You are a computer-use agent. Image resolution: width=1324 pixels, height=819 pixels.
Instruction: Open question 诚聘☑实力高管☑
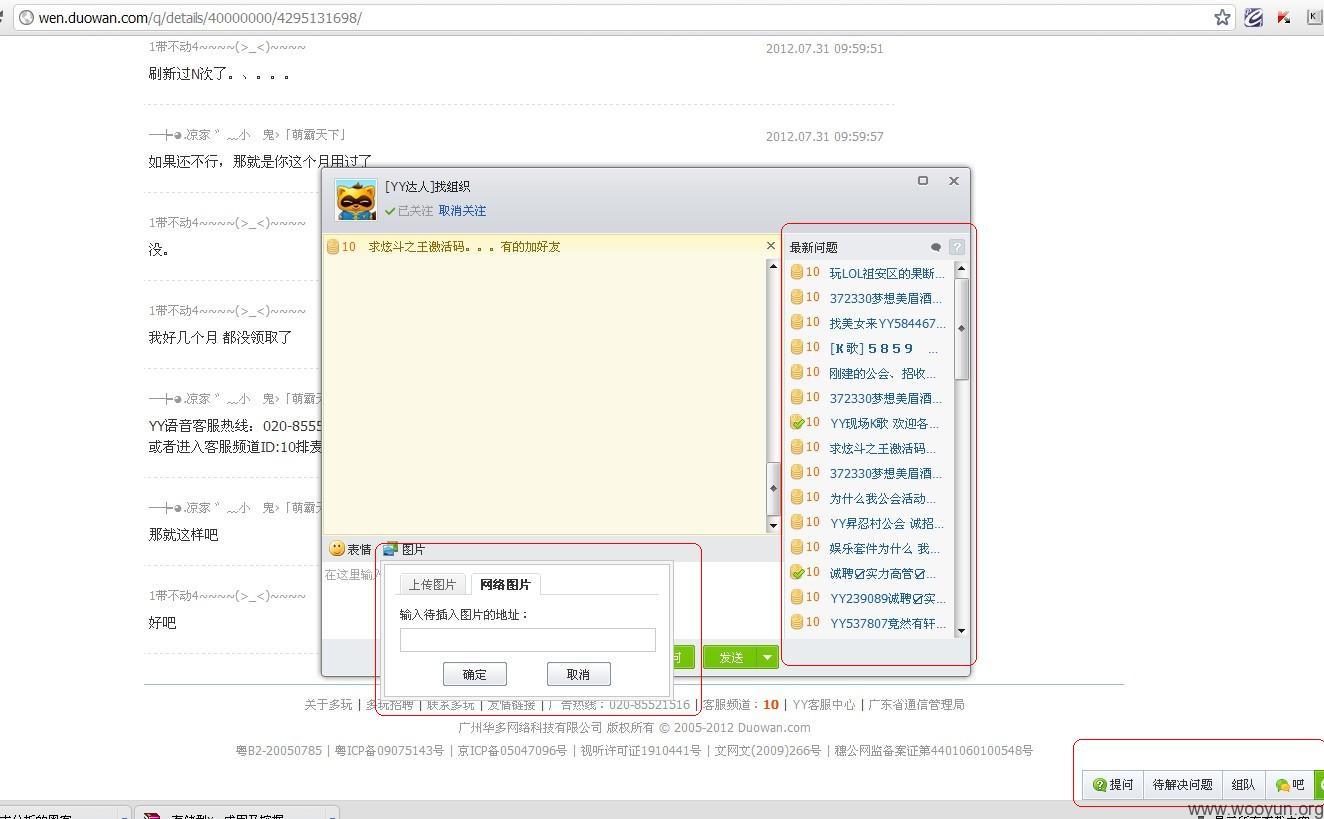[882, 573]
